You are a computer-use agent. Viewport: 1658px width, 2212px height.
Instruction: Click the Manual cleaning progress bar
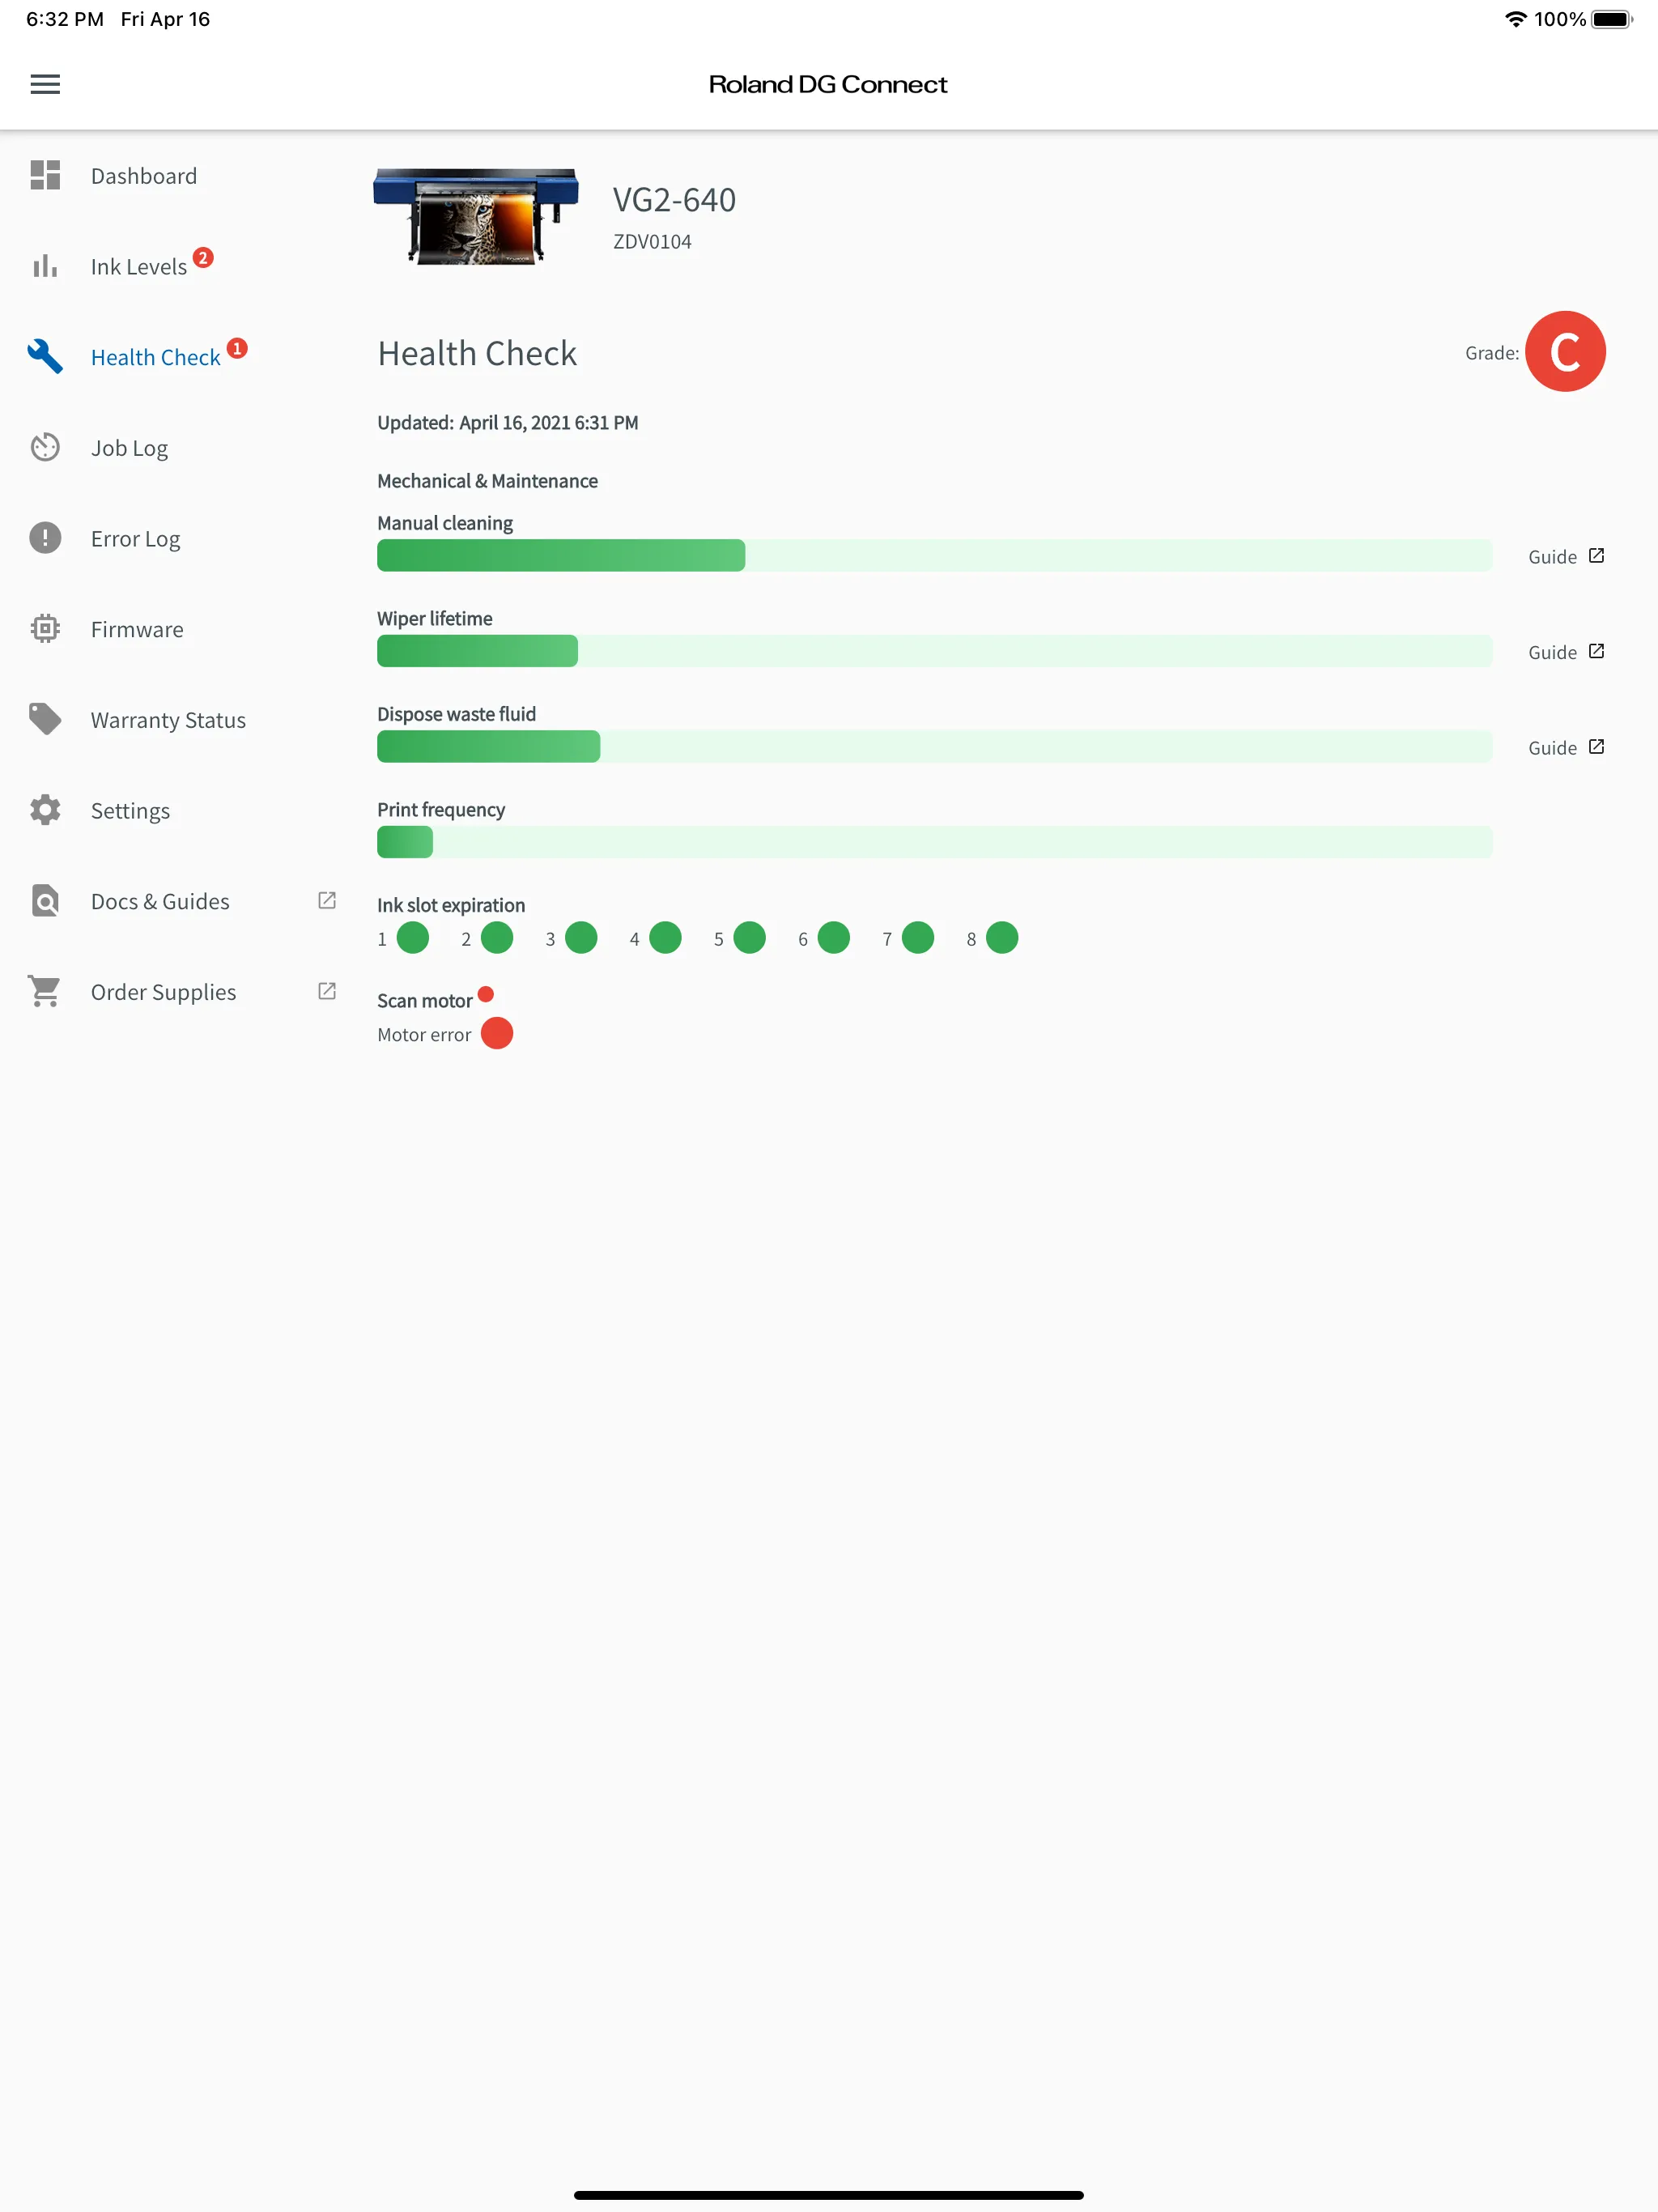click(x=934, y=555)
